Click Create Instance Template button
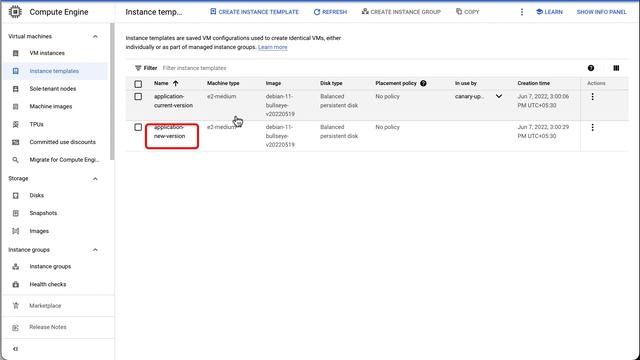 [x=254, y=12]
